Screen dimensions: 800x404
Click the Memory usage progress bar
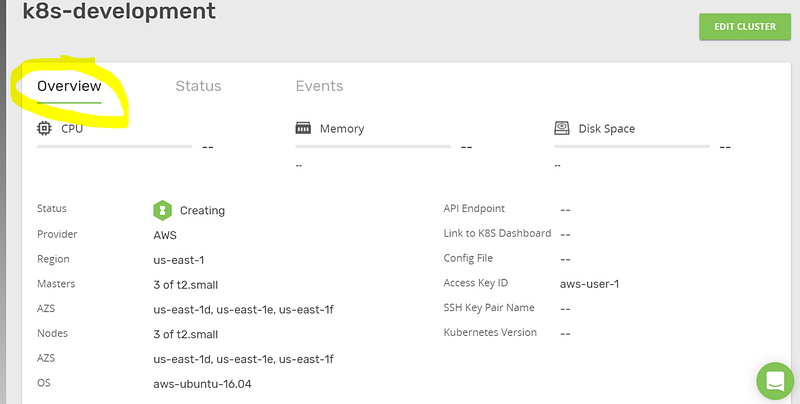pyautogui.click(x=372, y=146)
